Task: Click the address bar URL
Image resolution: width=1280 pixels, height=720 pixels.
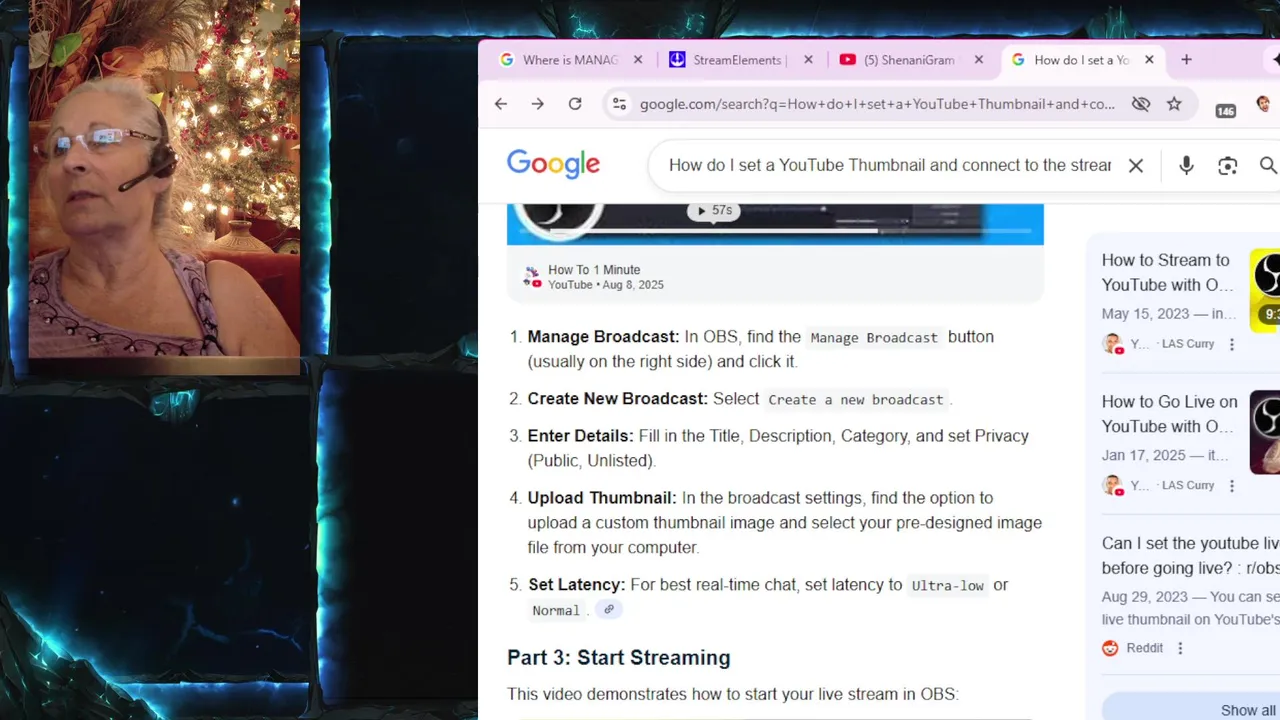Action: click(877, 104)
